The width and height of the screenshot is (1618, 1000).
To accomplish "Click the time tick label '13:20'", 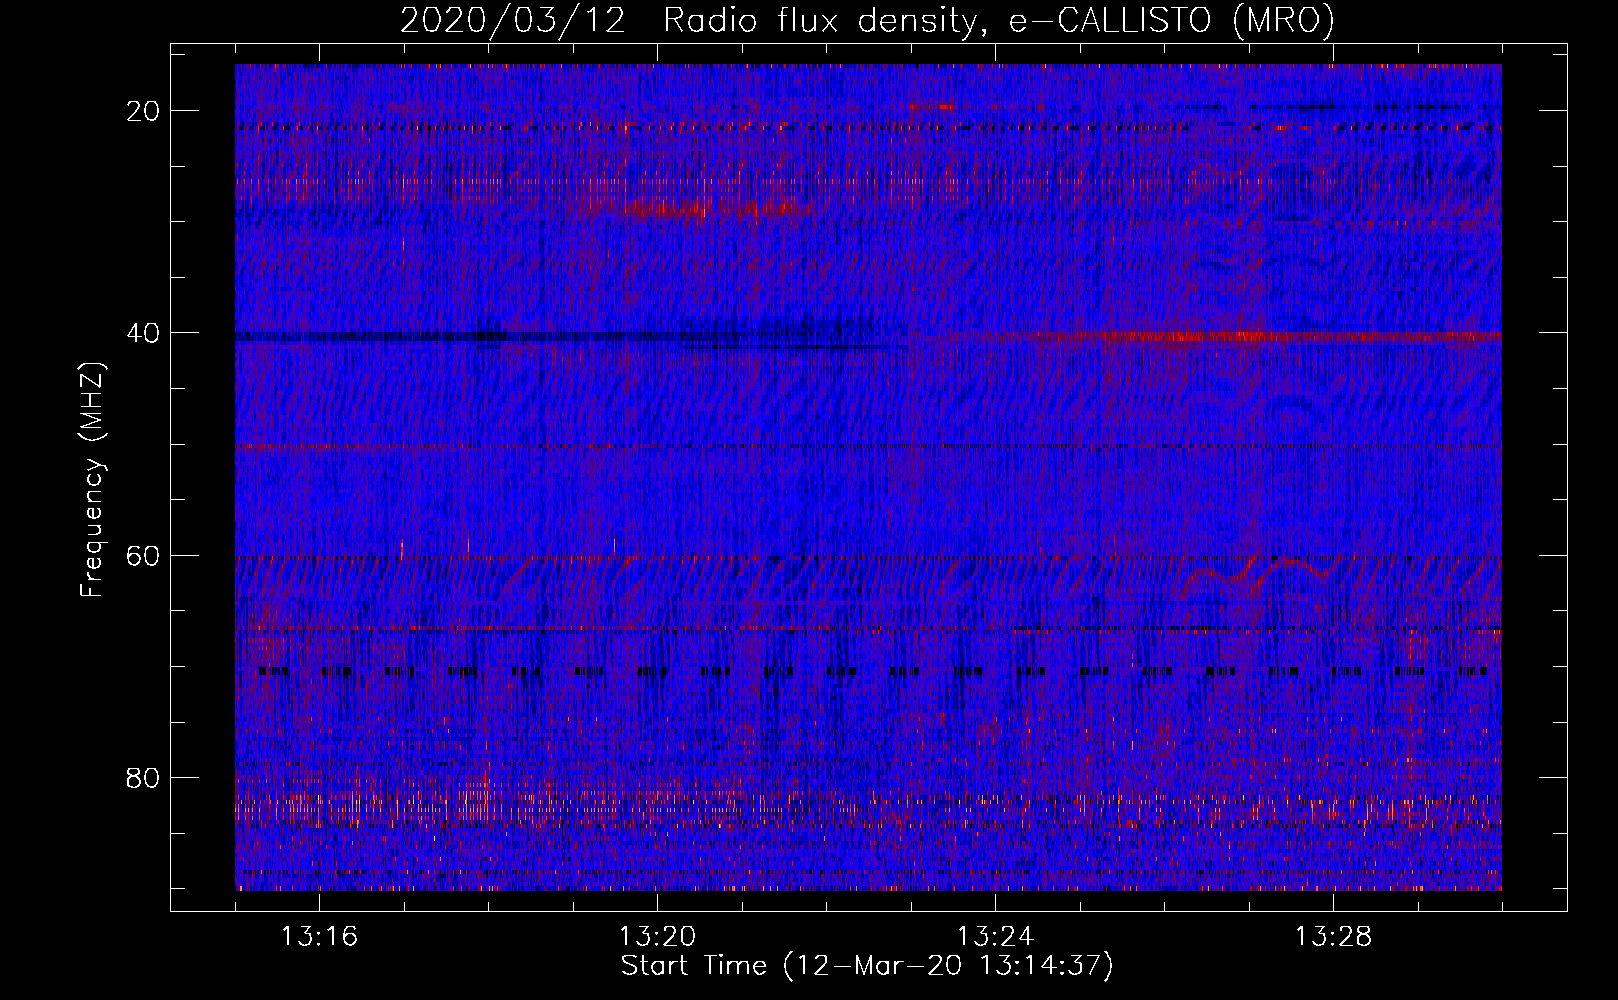I will click(657, 937).
